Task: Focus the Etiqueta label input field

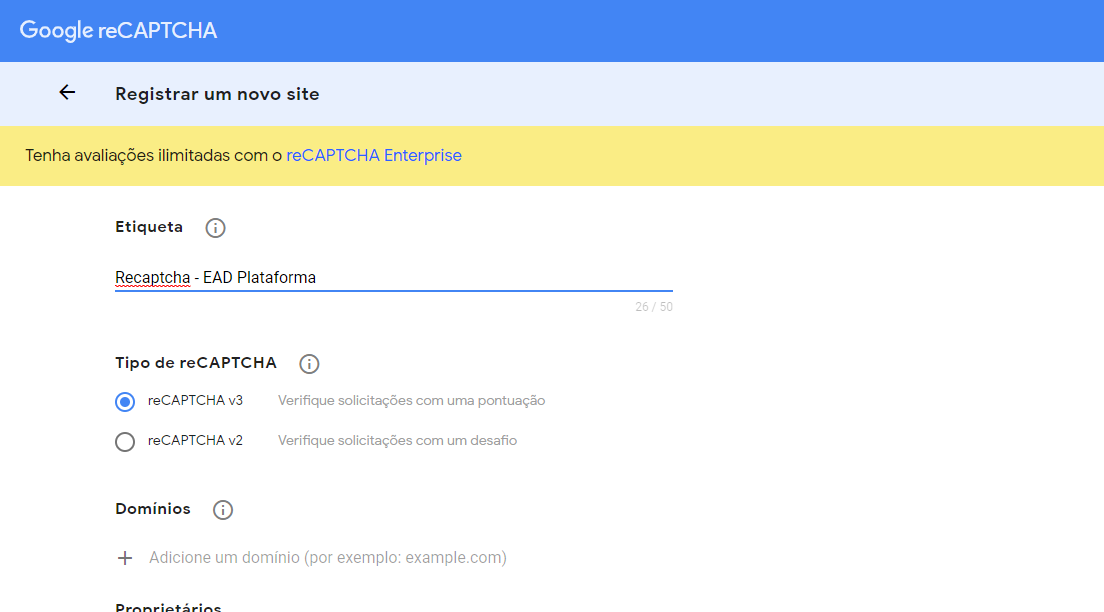Action: [x=394, y=277]
